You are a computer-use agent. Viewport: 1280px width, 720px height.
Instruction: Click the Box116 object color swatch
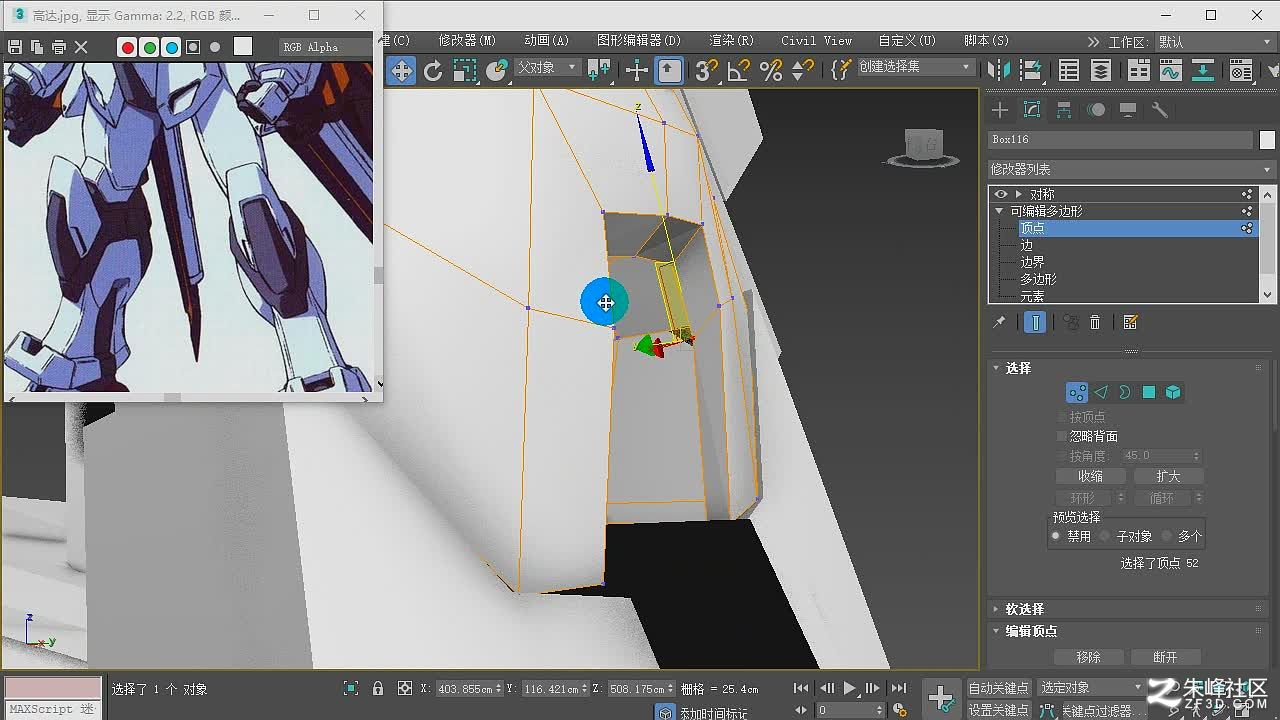pos(1267,140)
